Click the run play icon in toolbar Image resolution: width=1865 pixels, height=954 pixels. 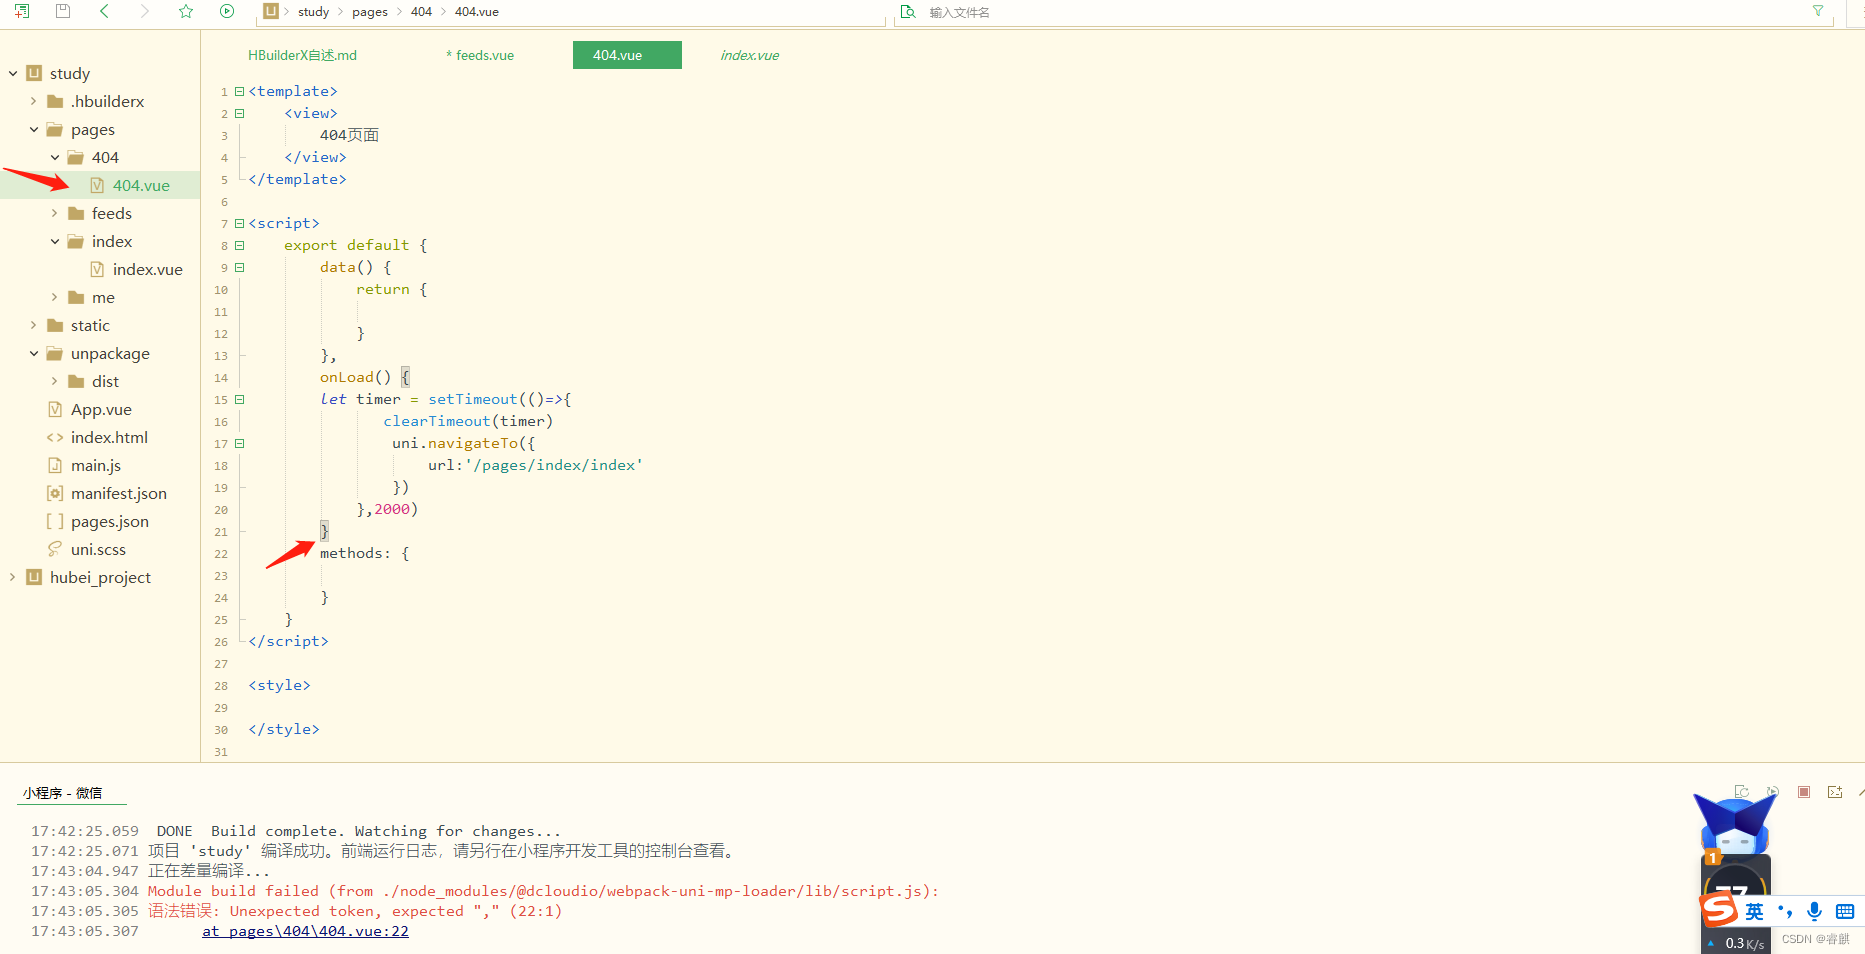click(227, 11)
